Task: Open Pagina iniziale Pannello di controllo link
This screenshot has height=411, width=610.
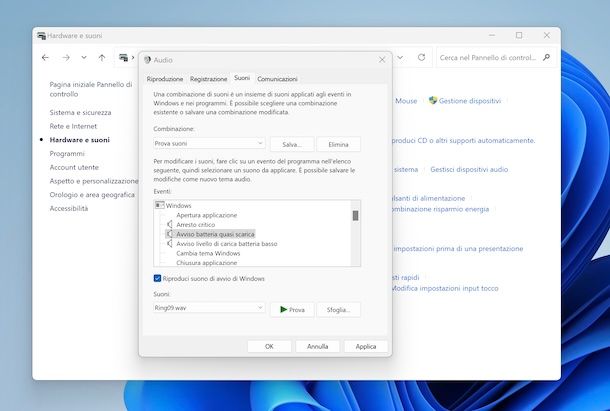Action: click(x=91, y=89)
